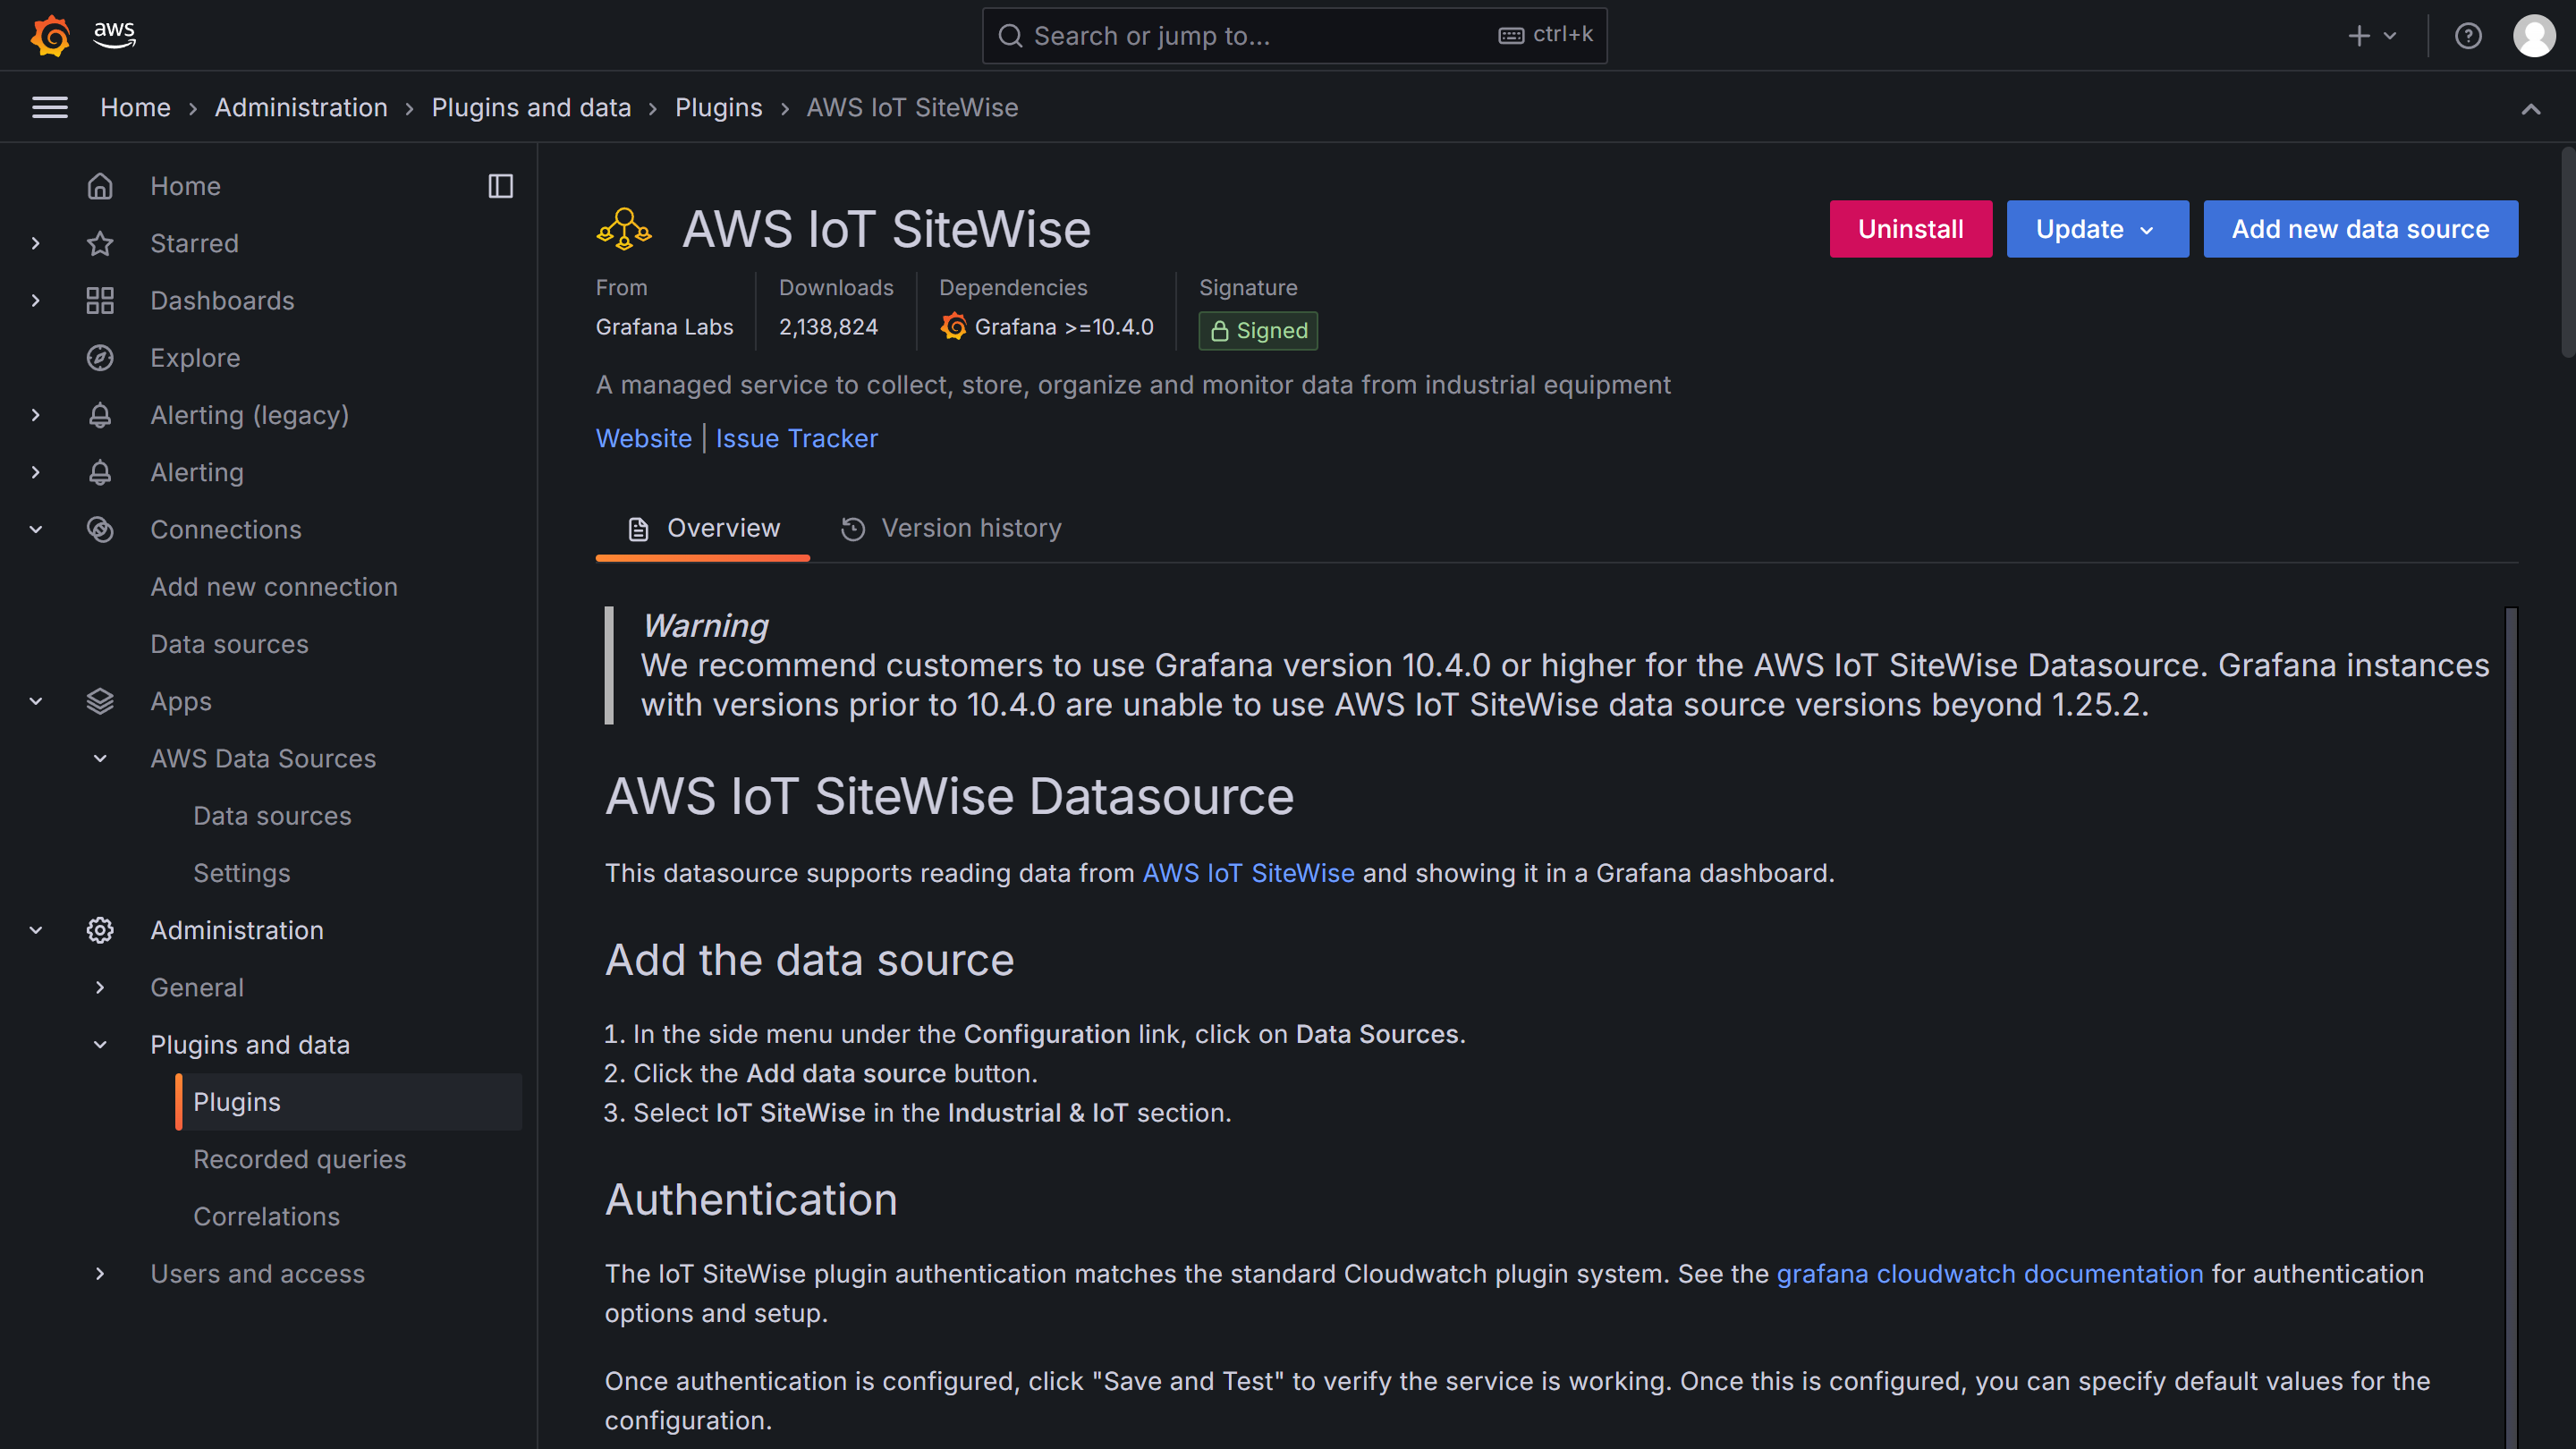Viewport: 2576px width, 1449px height.
Task: Click the plus New menu icon
Action: pos(2373,36)
